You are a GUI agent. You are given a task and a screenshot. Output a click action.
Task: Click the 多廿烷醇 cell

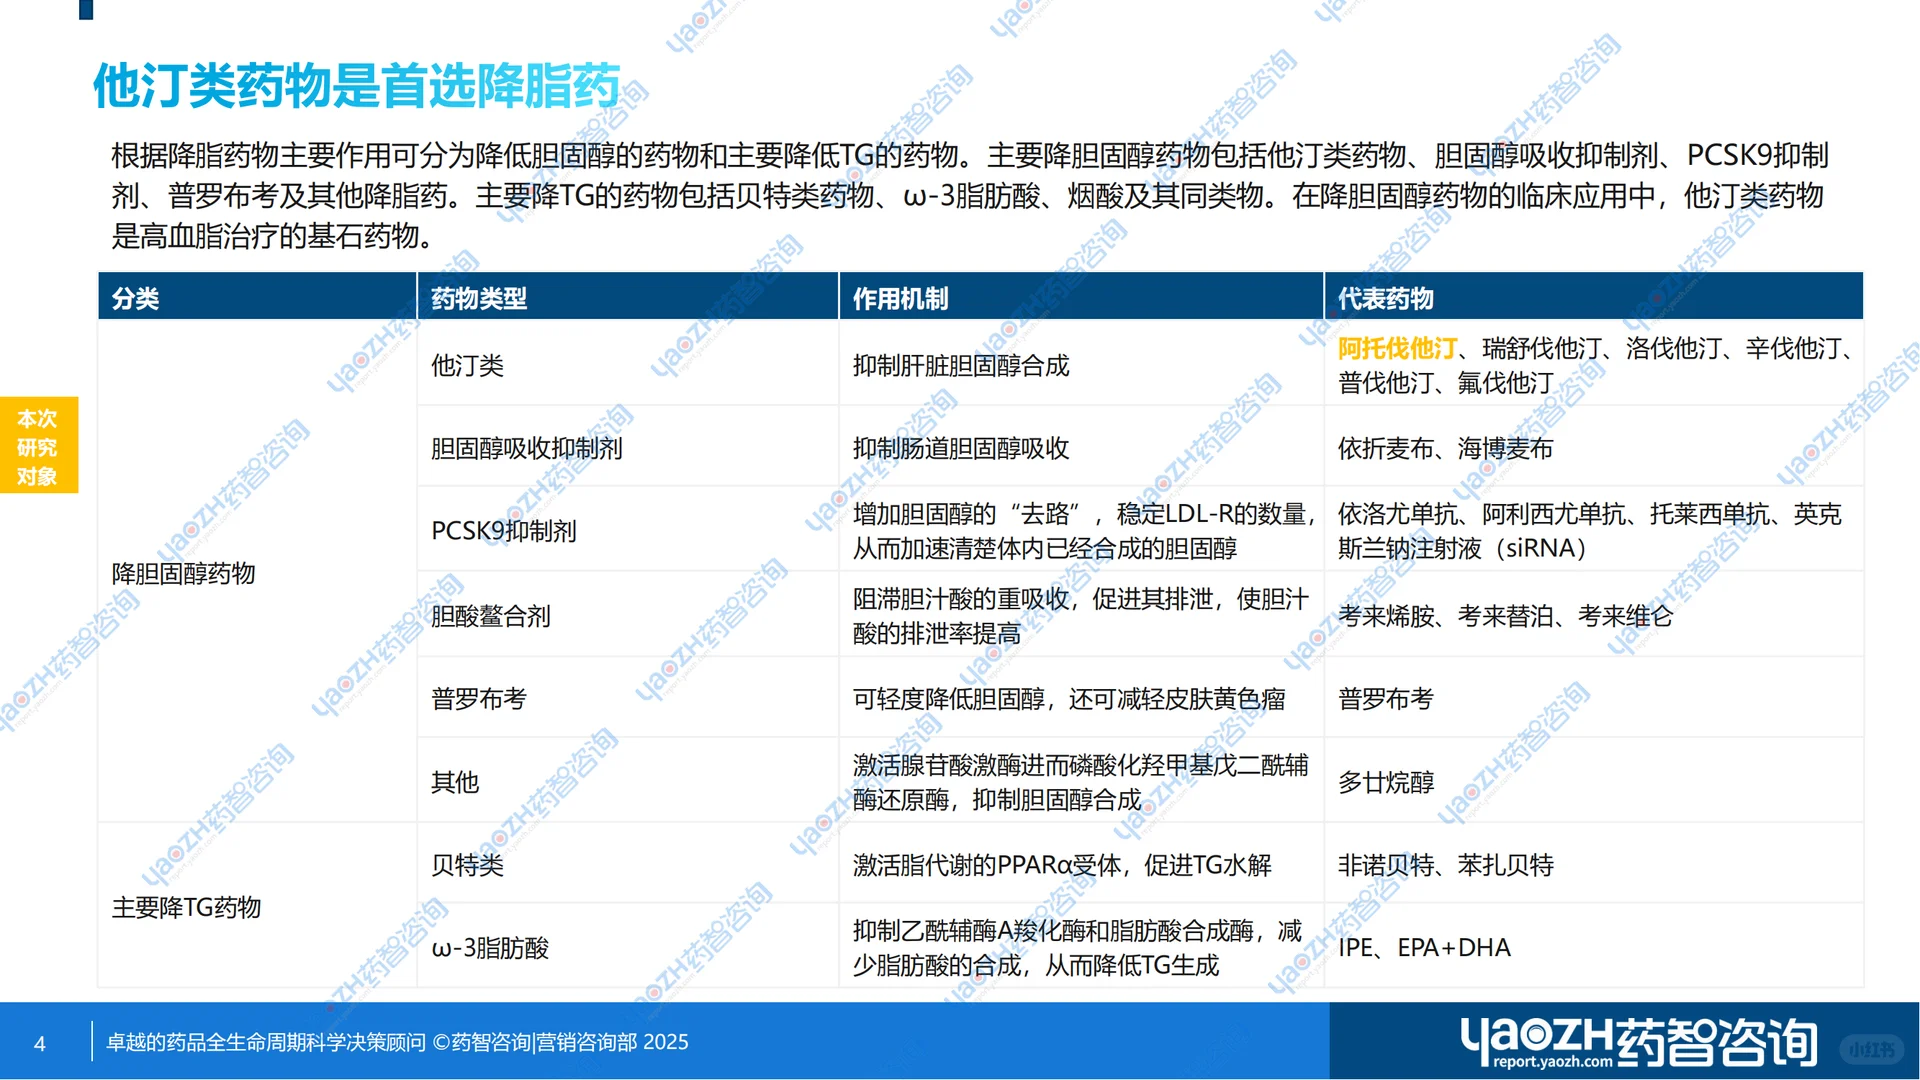pos(1594,782)
